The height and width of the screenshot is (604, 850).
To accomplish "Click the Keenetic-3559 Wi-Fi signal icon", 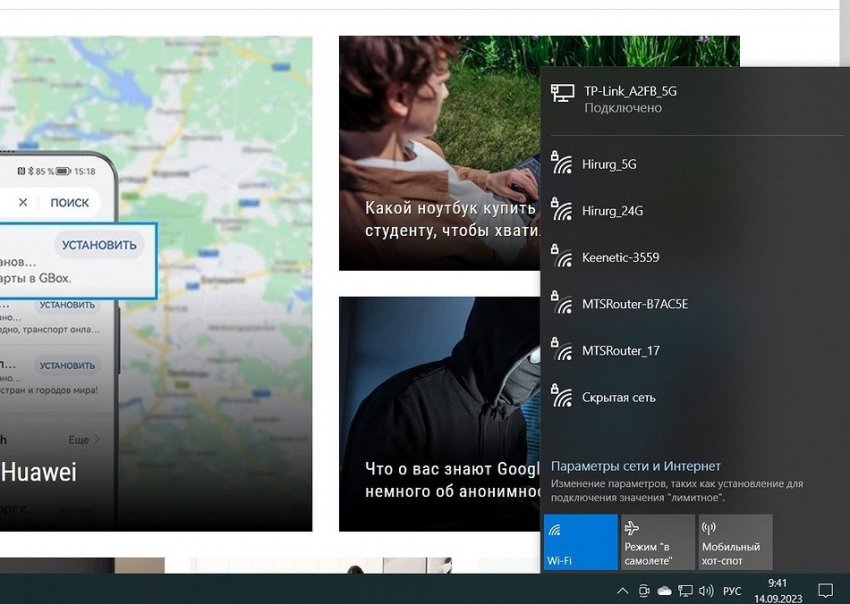I will [562, 257].
